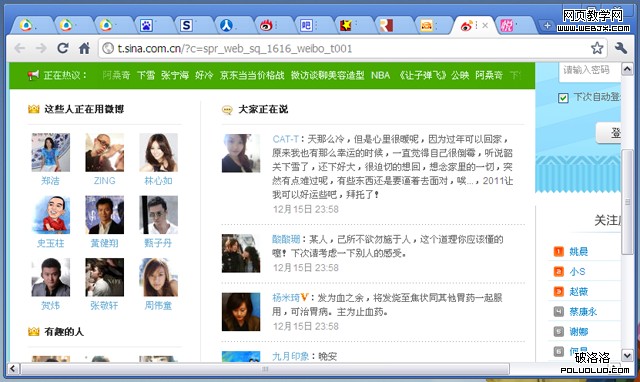Open 周伟童's avatar photo
640x382 pixels.
[158, 277]
